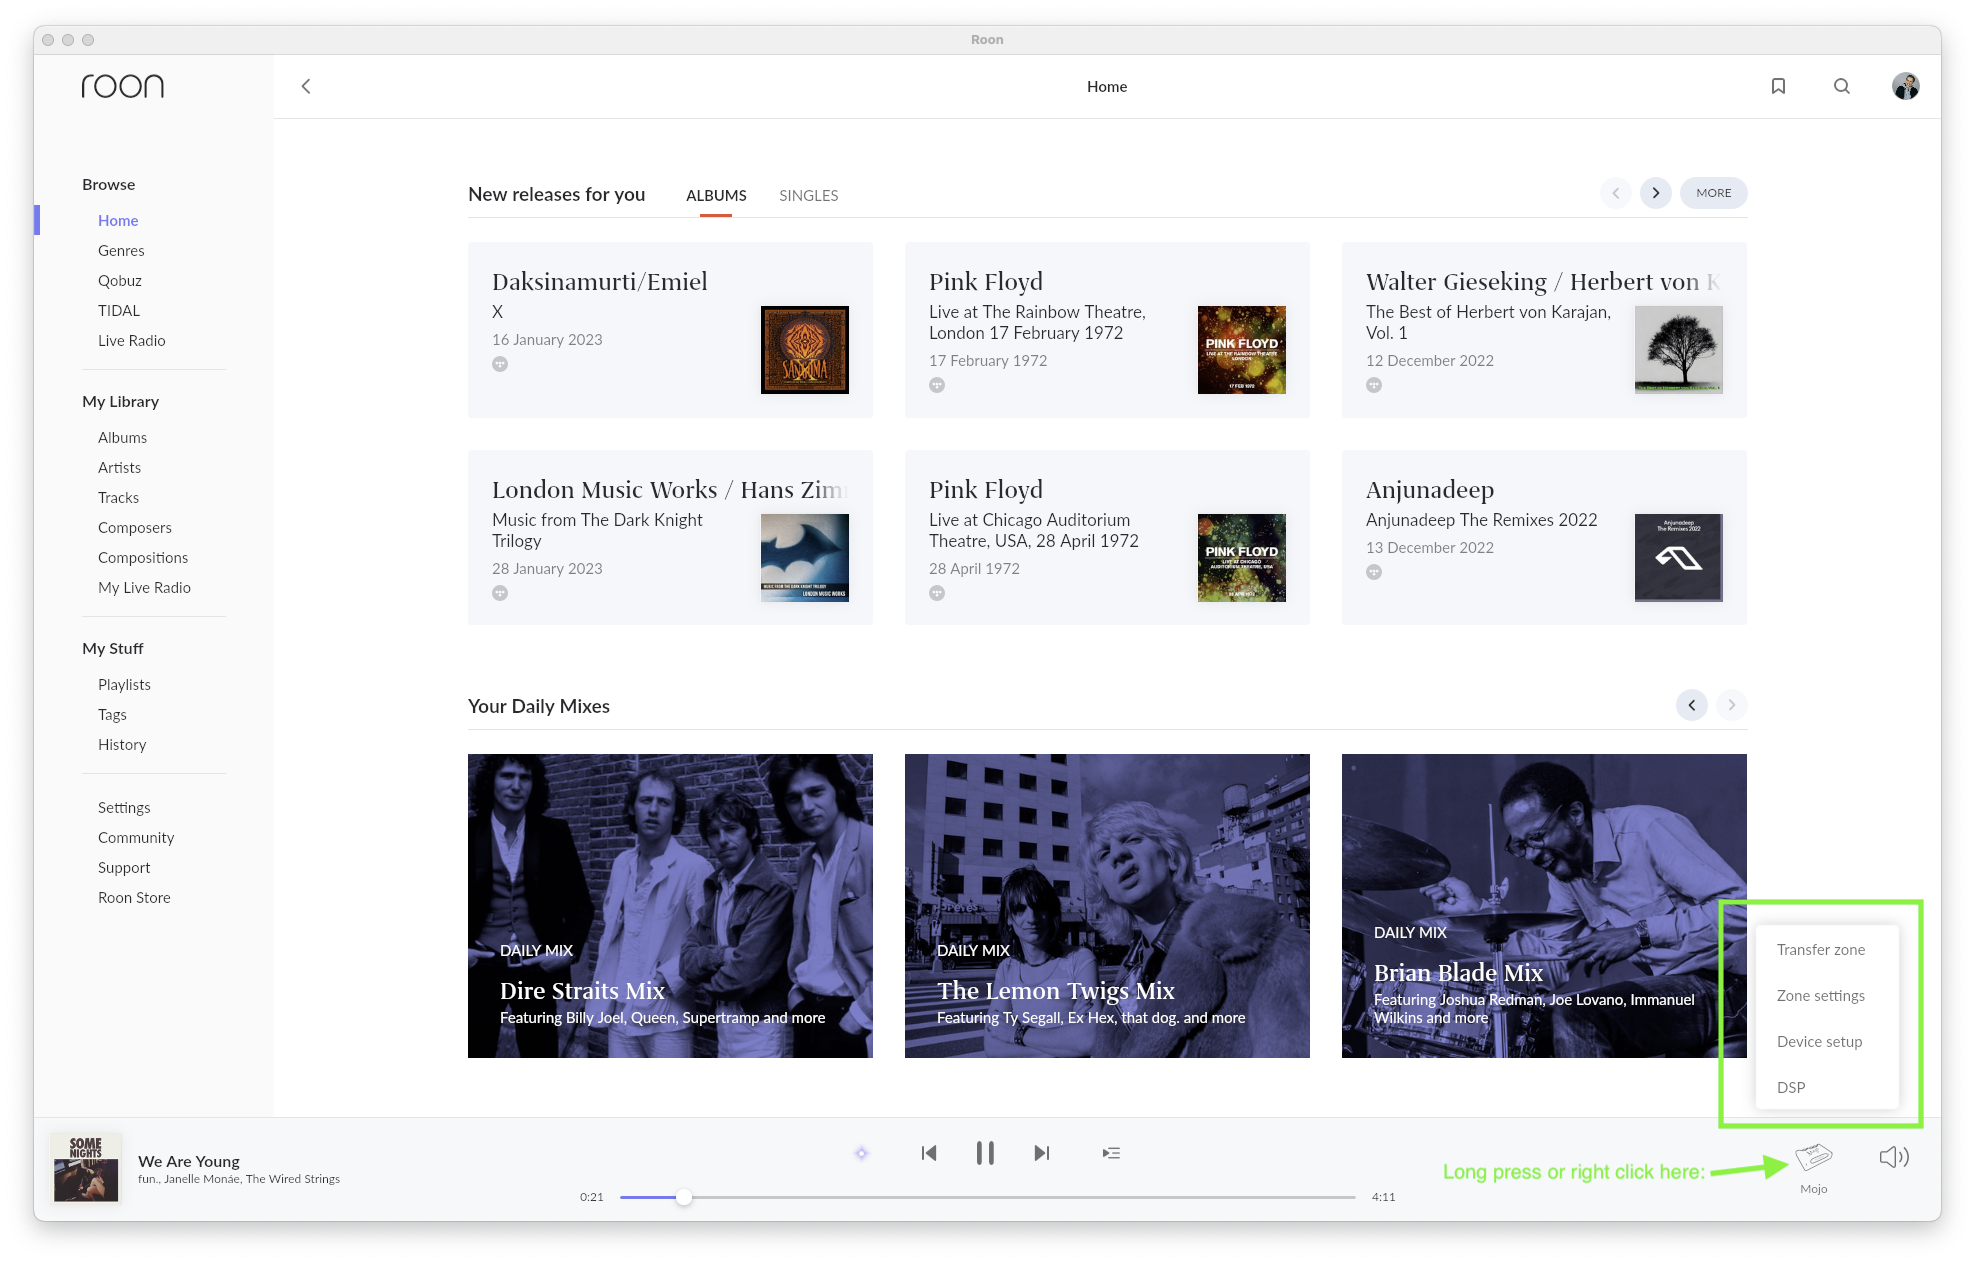The image size is (1975, 1263).
Task: Show previous new releases page
Action: click(1615, 193)
